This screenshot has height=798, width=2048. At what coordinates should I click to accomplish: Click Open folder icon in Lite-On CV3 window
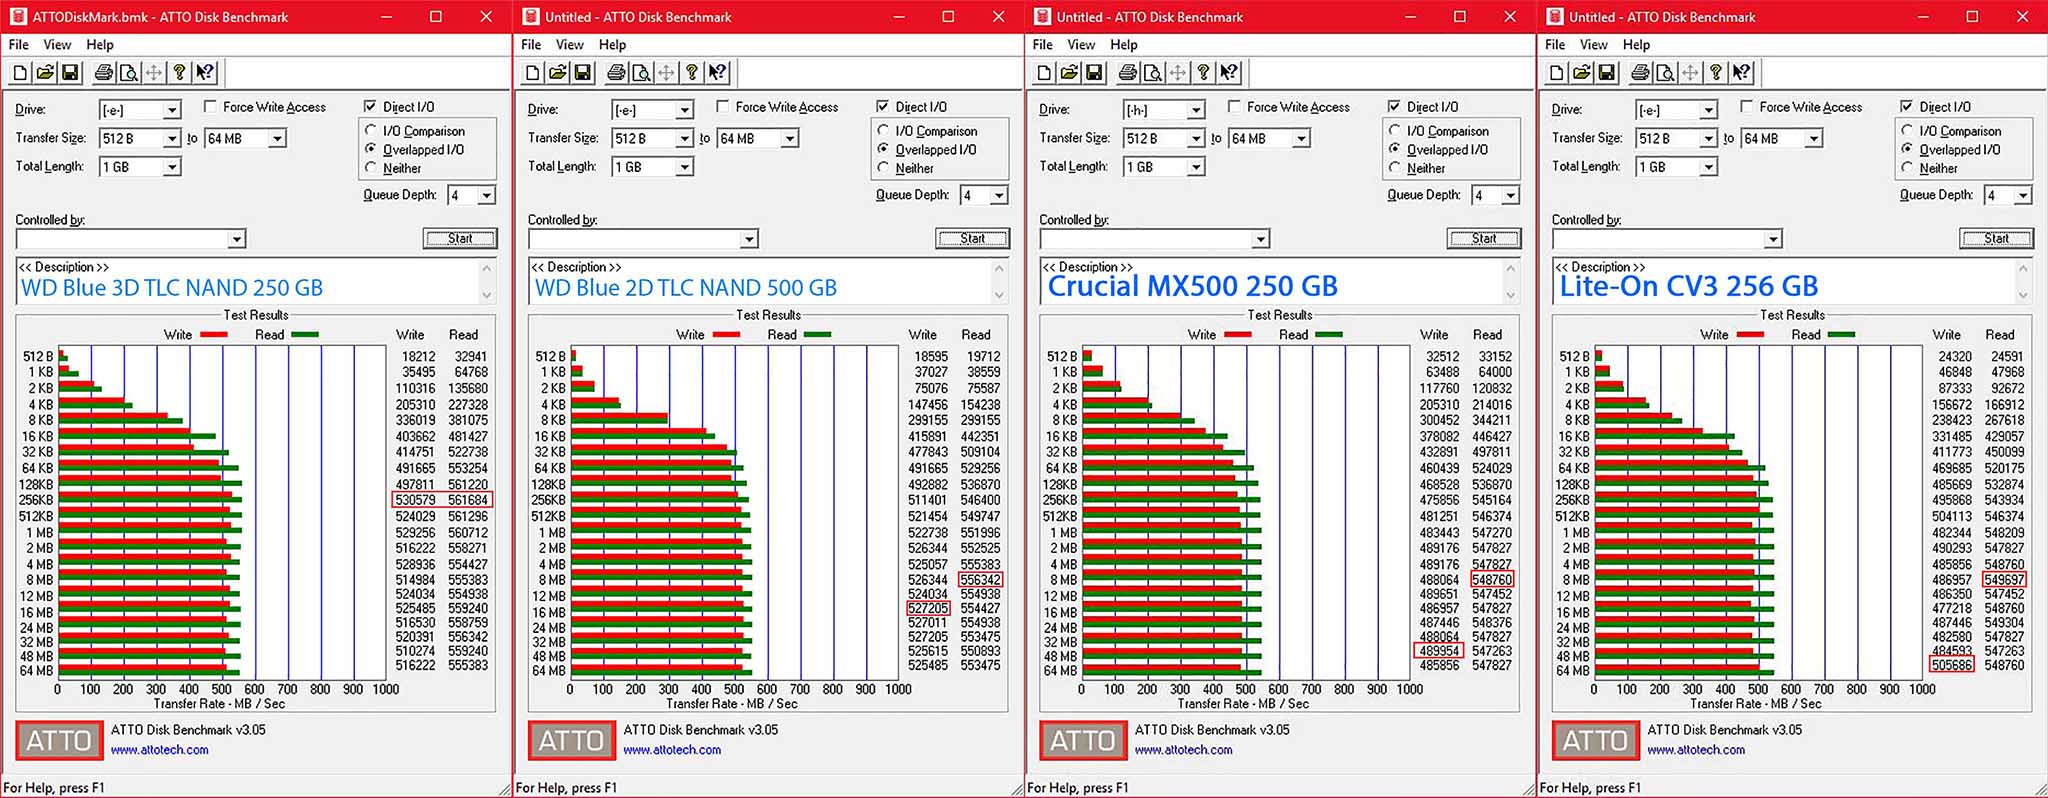(1582, 72)
